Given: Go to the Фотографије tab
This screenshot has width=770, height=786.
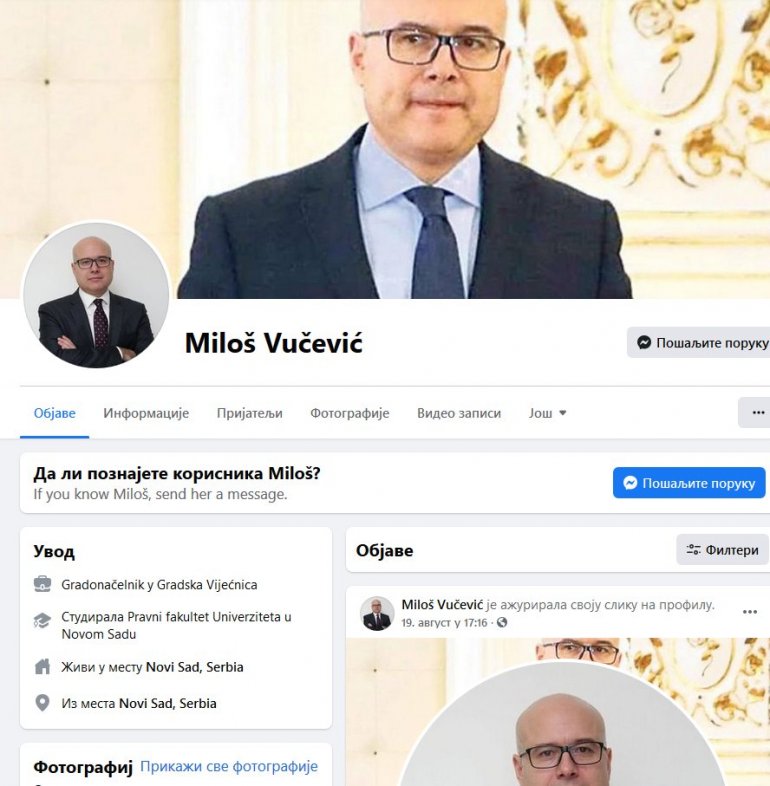Looking at the screenshot, I should point(349,413).
